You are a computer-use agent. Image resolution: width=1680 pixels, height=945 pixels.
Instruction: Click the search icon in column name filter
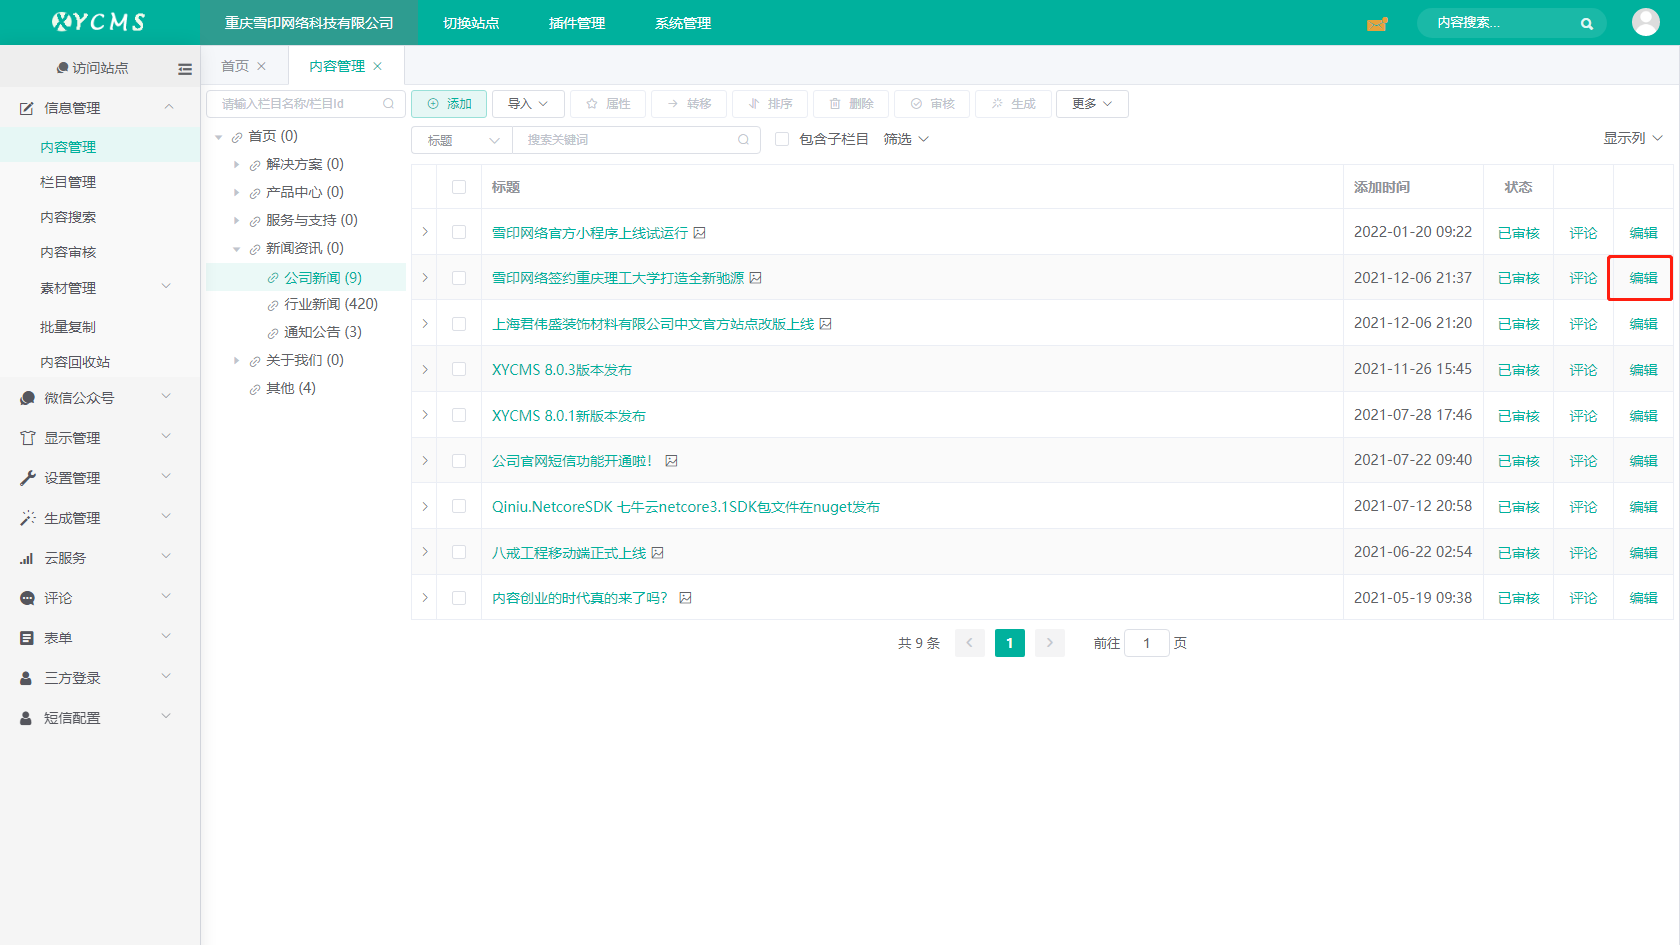point(389,104)
